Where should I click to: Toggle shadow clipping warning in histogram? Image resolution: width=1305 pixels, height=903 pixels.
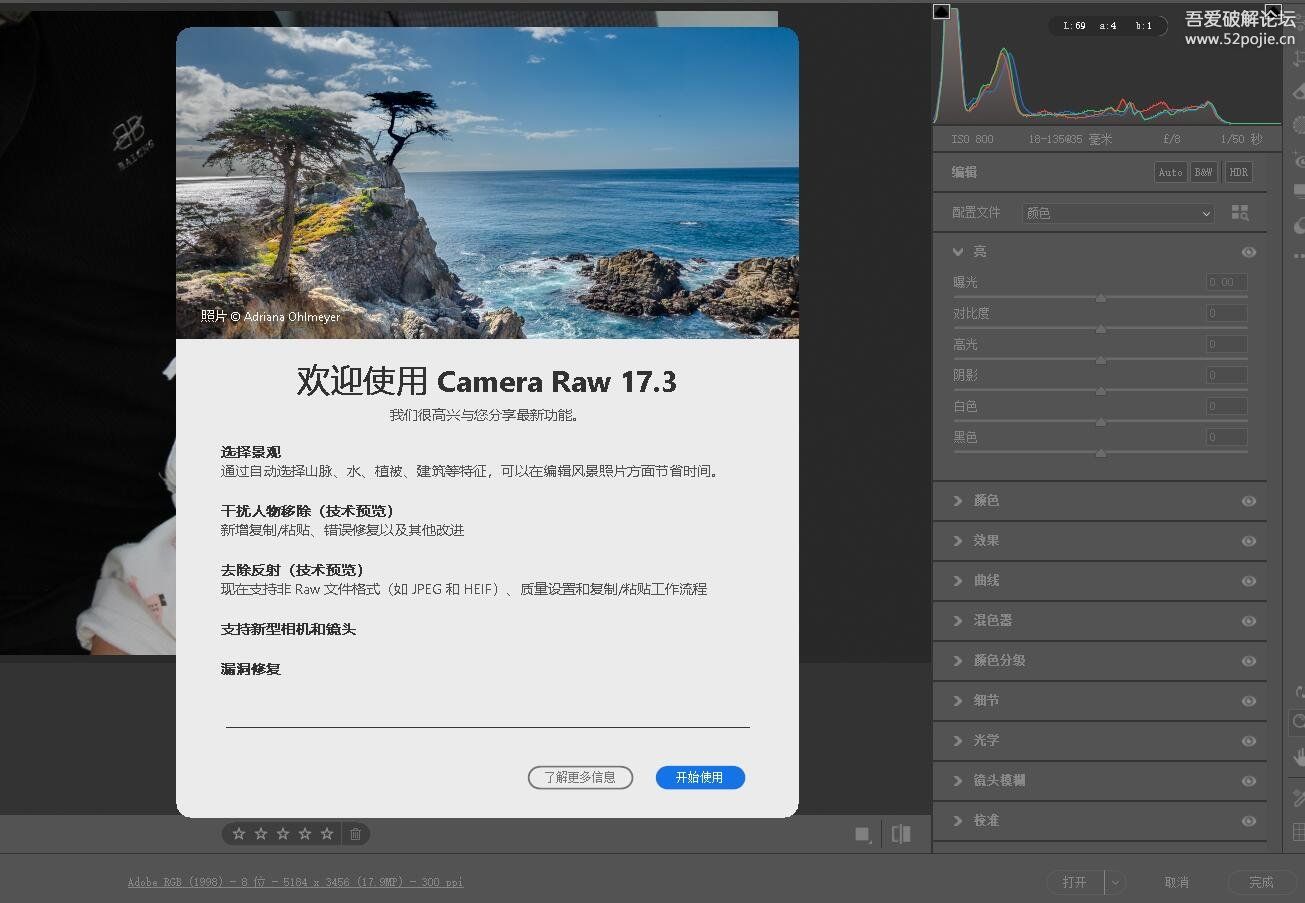click(x=941, y=11)
